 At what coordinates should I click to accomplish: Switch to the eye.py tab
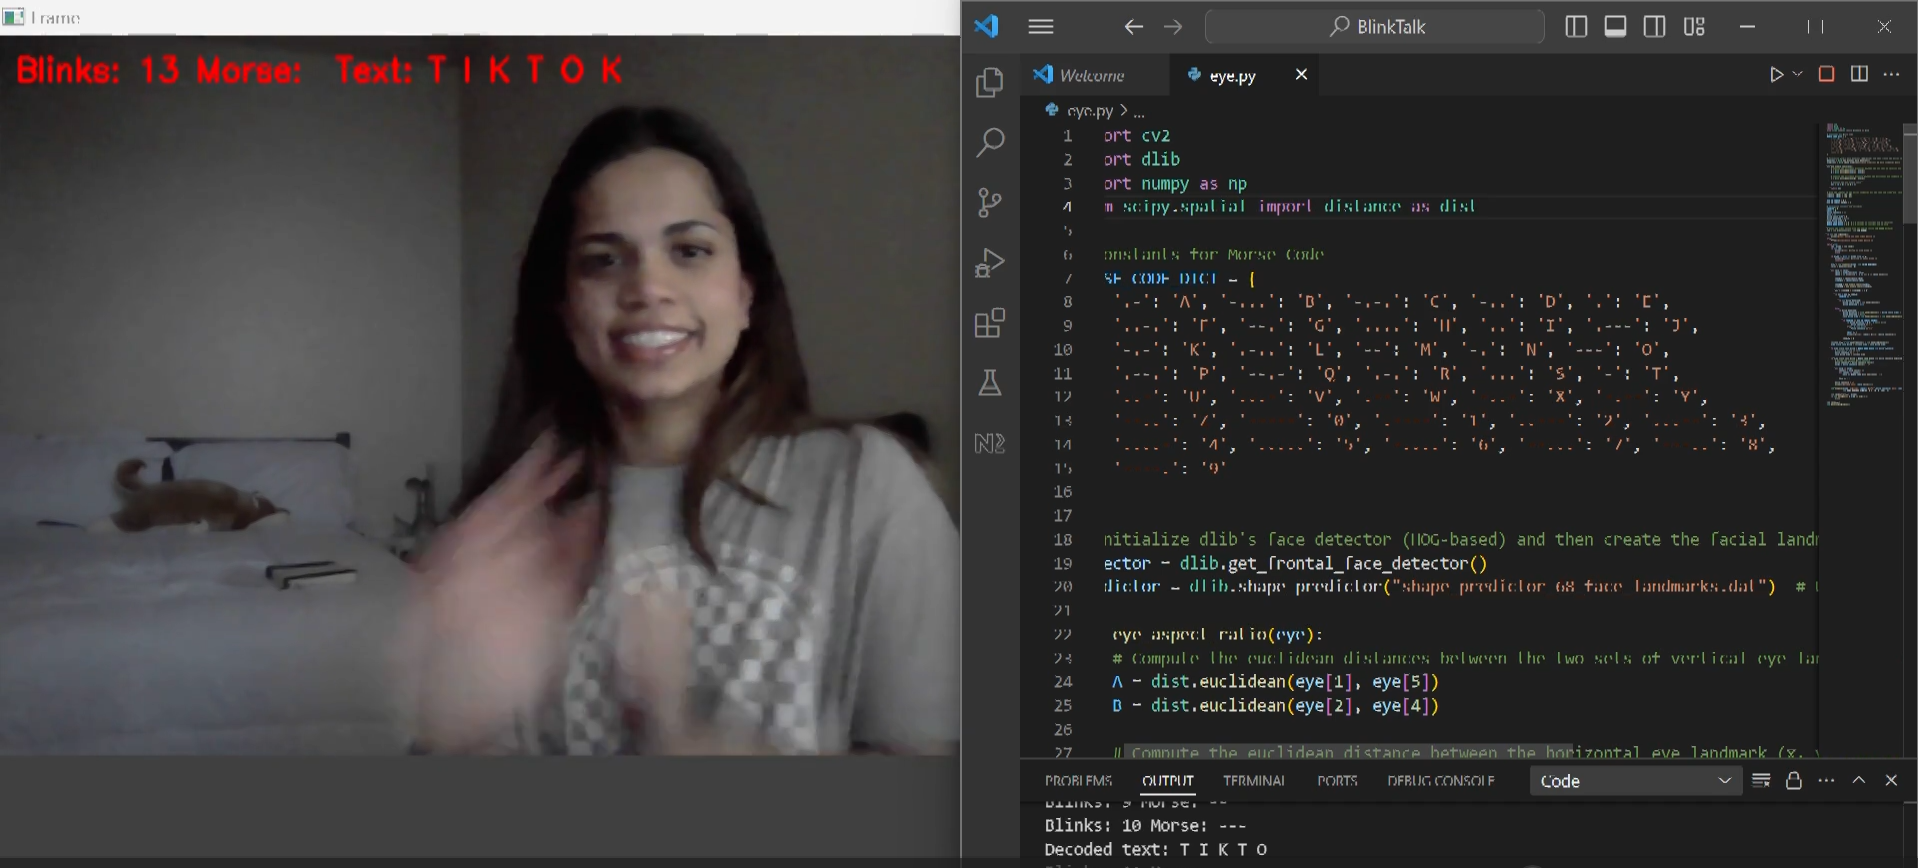point(1232,75)
